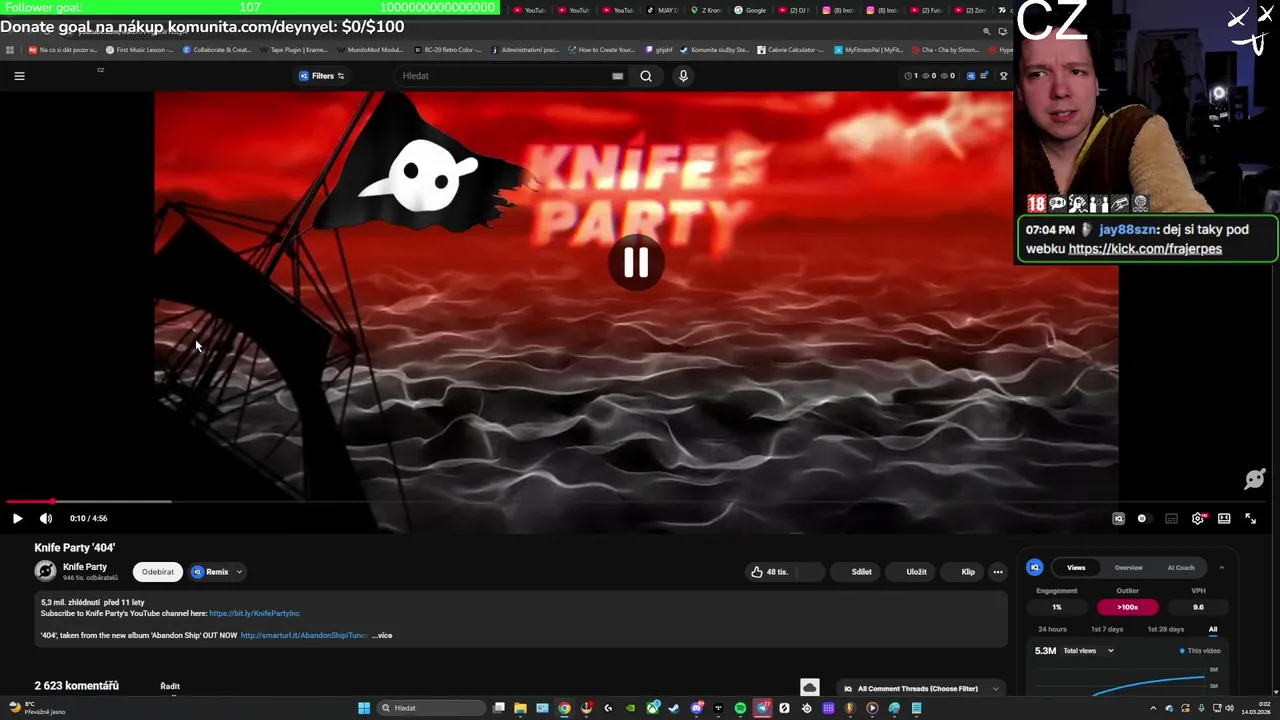Open Xbox app from the taskbar

click(x=652, y=708)
